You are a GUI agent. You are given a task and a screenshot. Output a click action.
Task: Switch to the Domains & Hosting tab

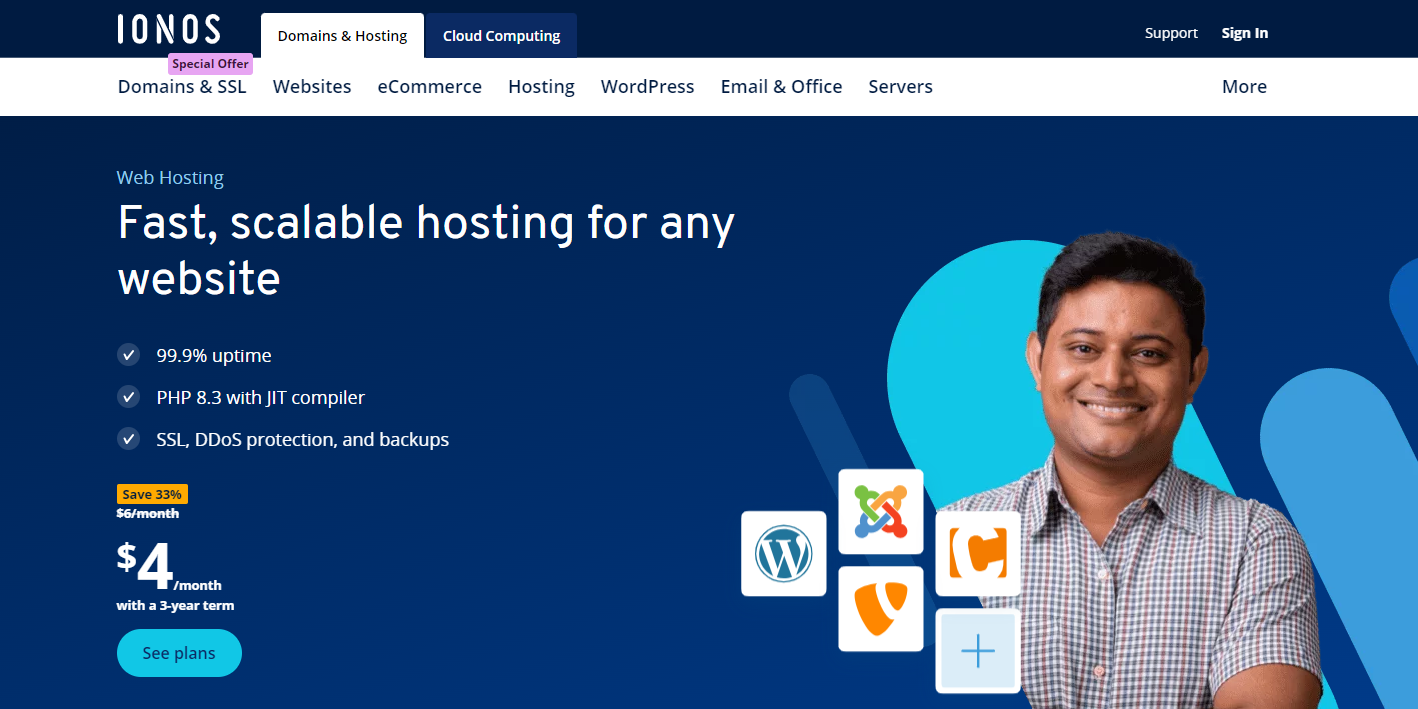[342, 36]
